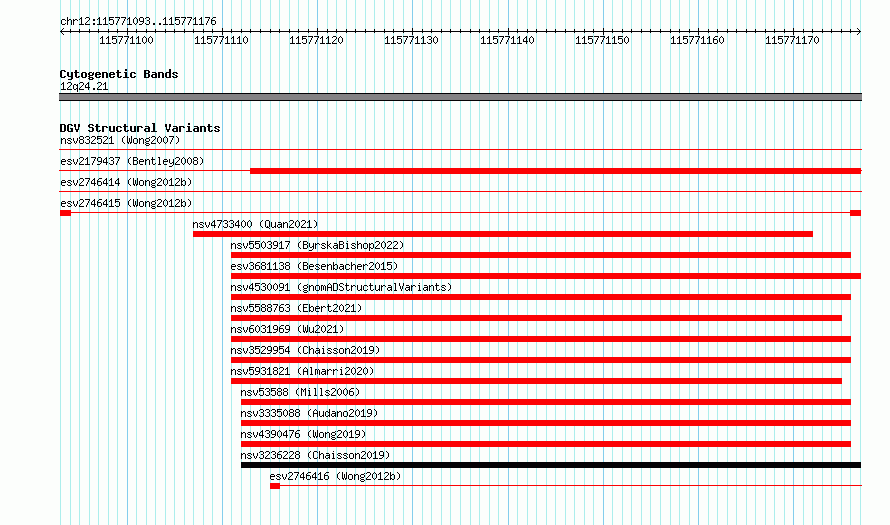Select the nsv3335088 (Audano2019) label
Image resolution: width=890 pixels, height=525 pixels.
point(309,413)
